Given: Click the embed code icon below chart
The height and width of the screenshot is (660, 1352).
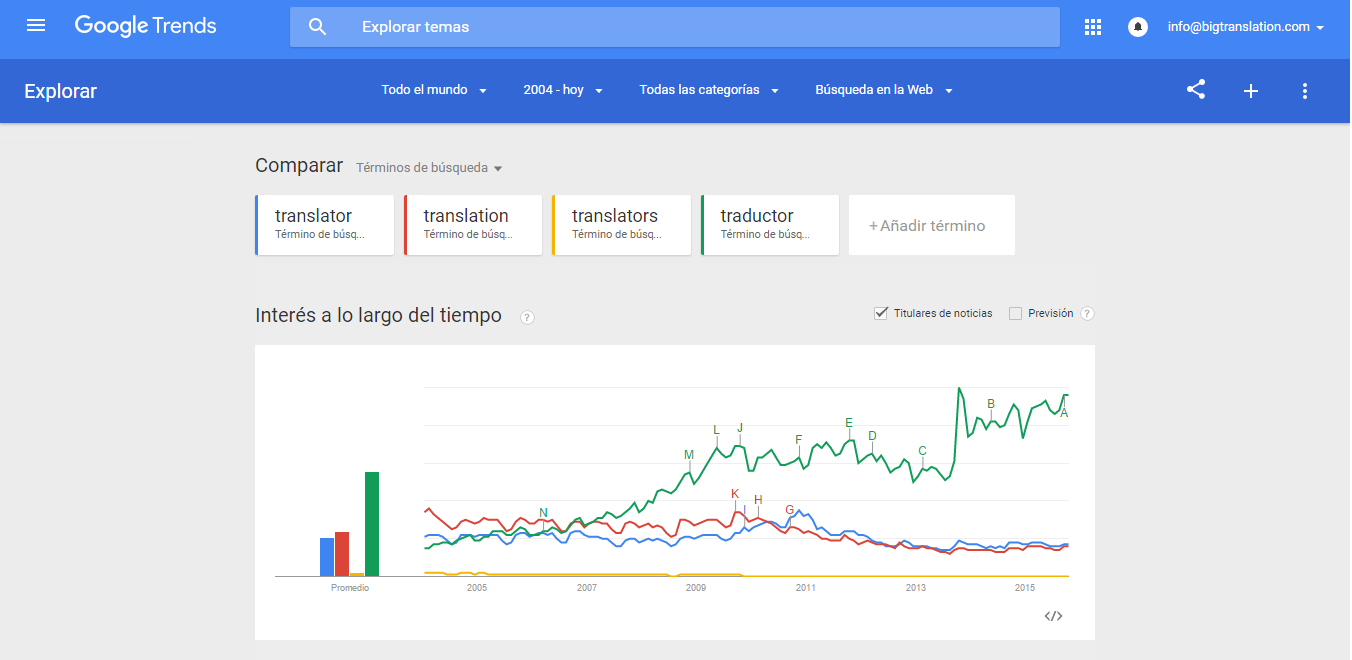Looking at the screenshot, I should click(1053, 616).
